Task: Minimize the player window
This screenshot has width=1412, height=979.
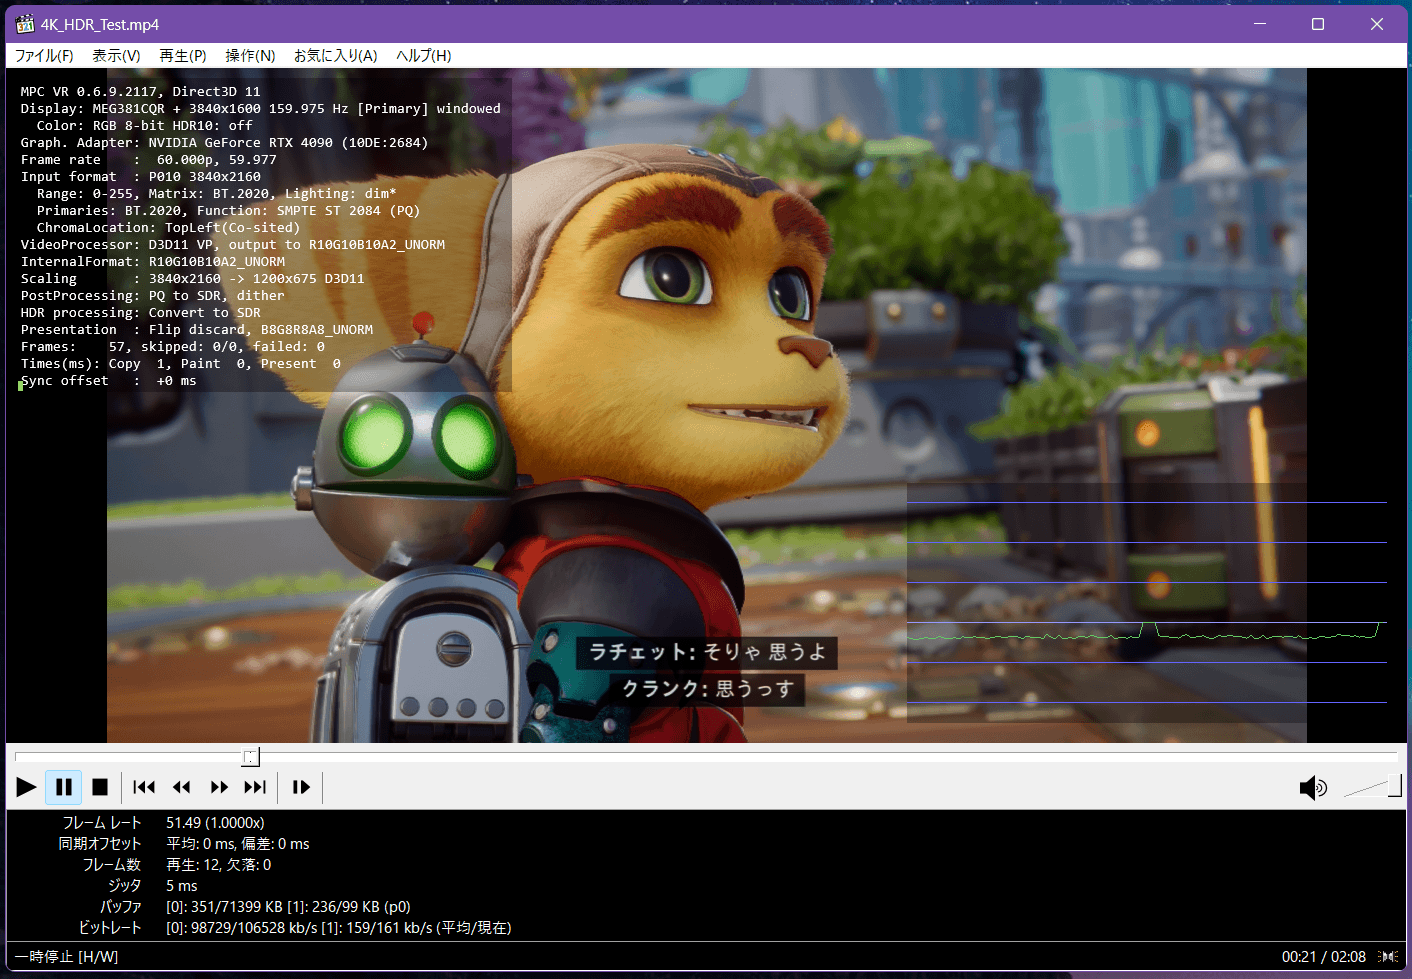Action: (x=1260, y=24)
